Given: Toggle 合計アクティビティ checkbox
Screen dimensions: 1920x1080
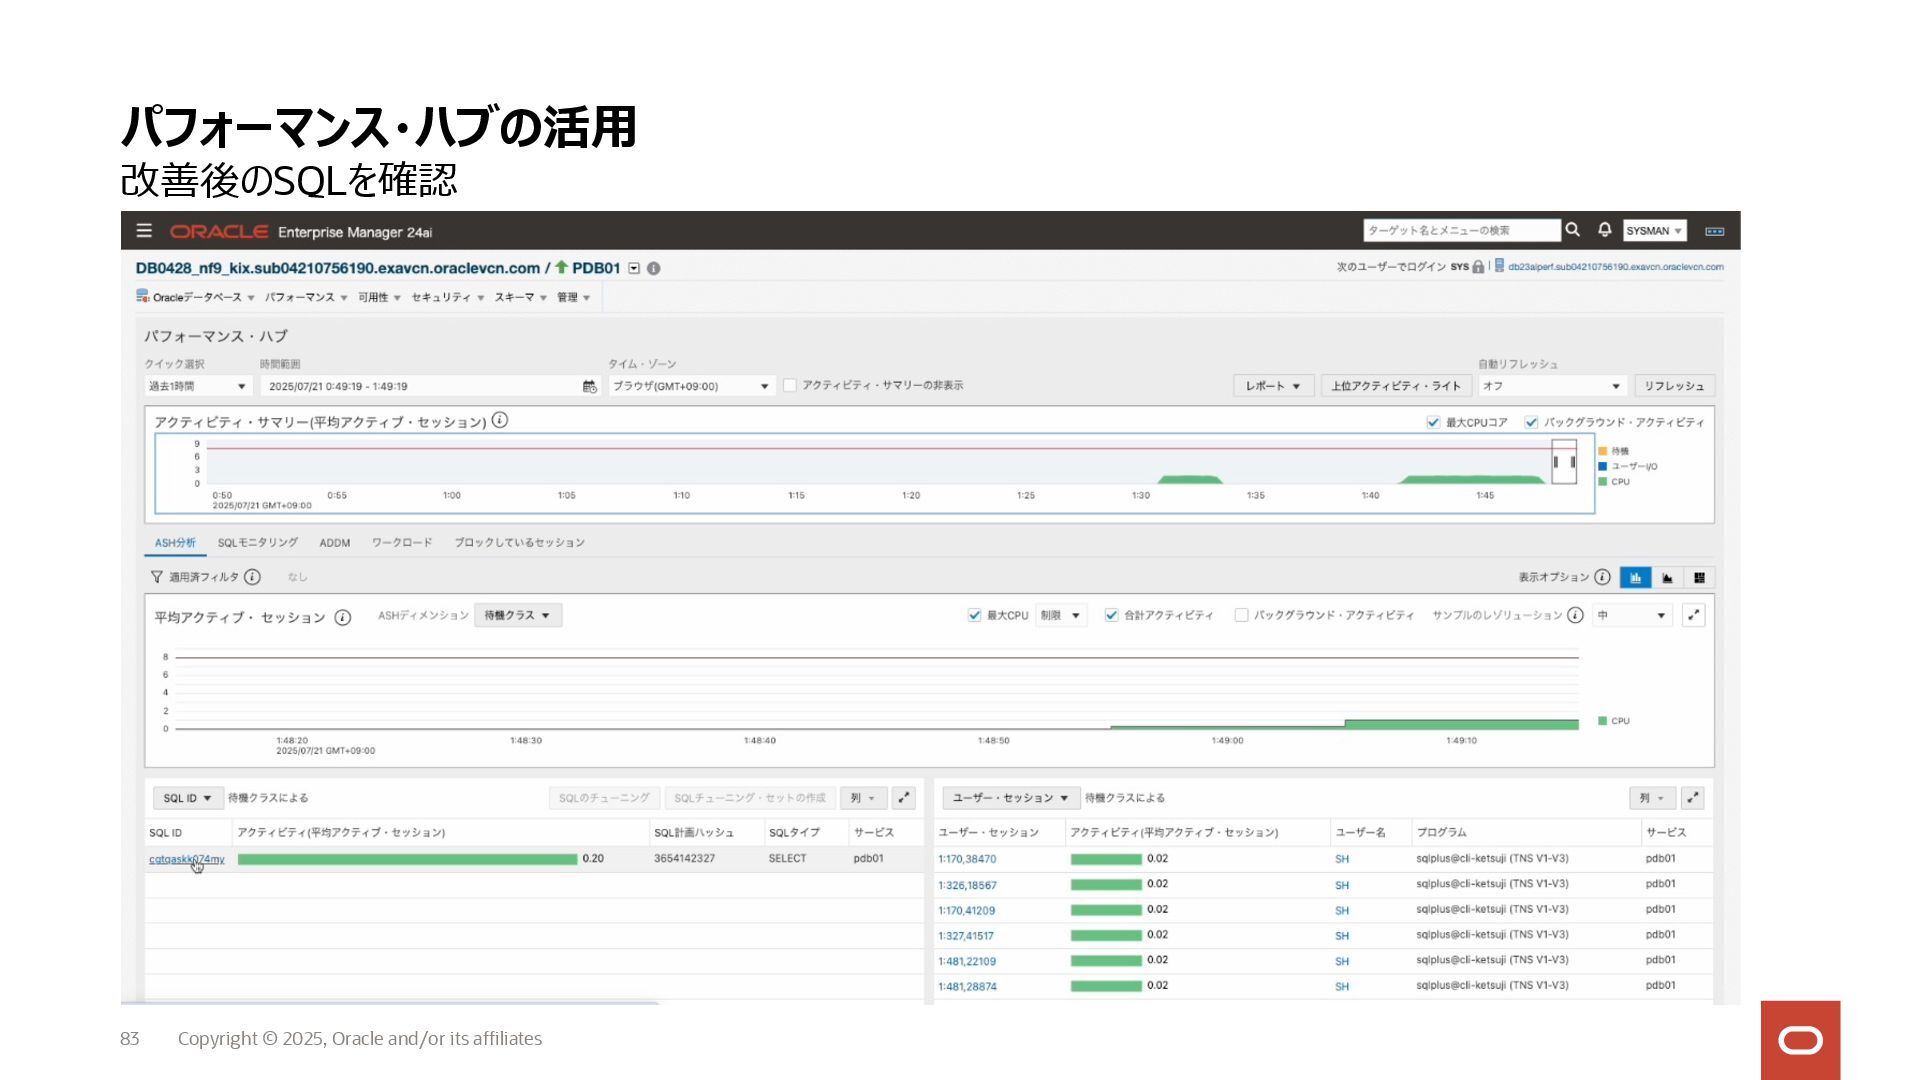Looking at the screenshot, I should [x=1111, y=616].
